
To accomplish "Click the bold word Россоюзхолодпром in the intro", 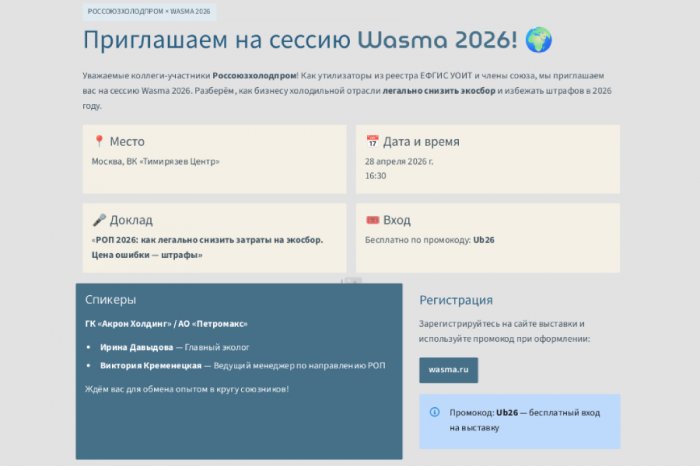I will coord(254,75).
